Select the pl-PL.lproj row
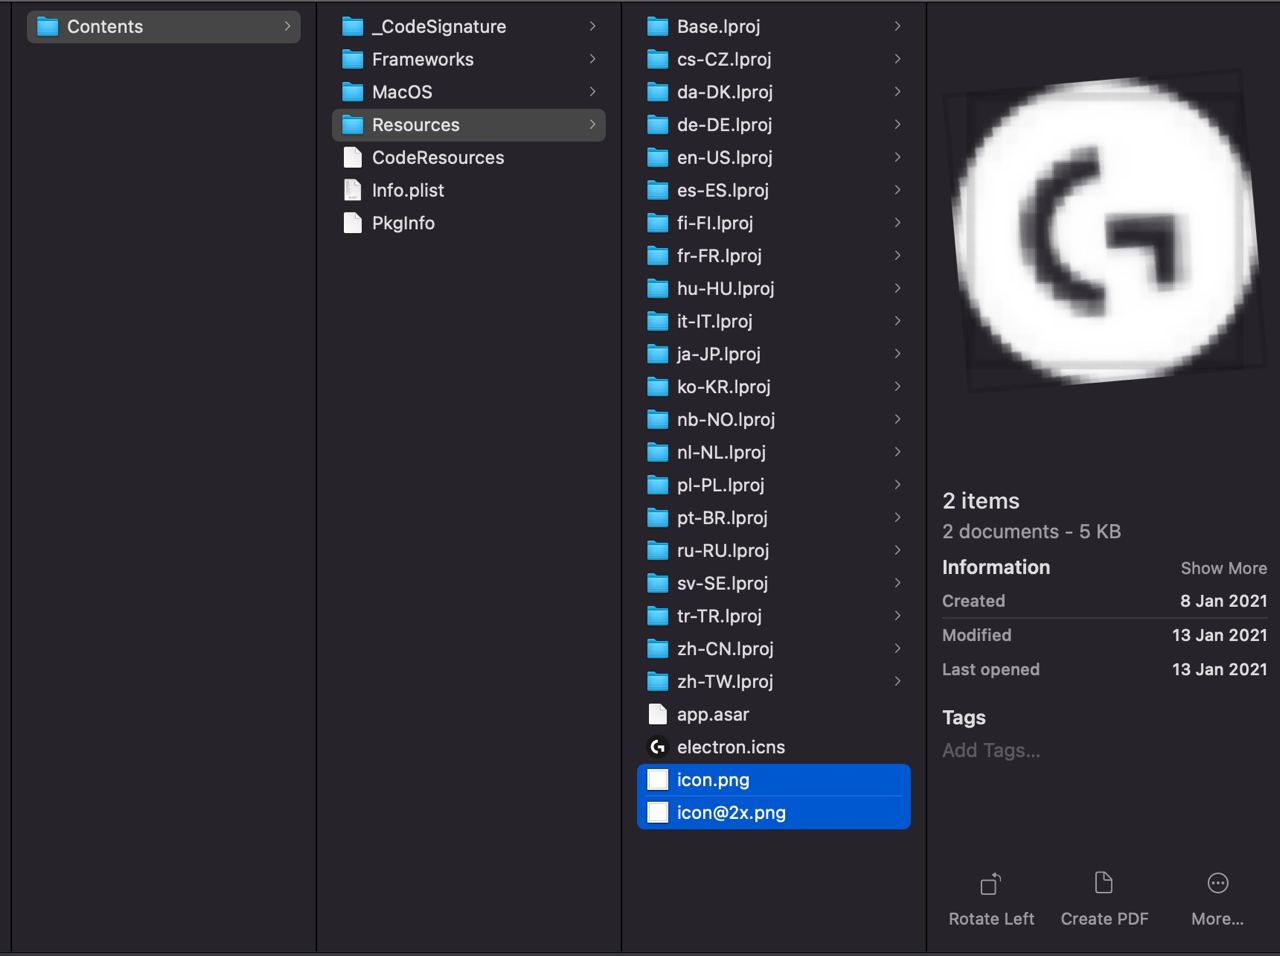The image size is (1280, 956). point(773,485)
